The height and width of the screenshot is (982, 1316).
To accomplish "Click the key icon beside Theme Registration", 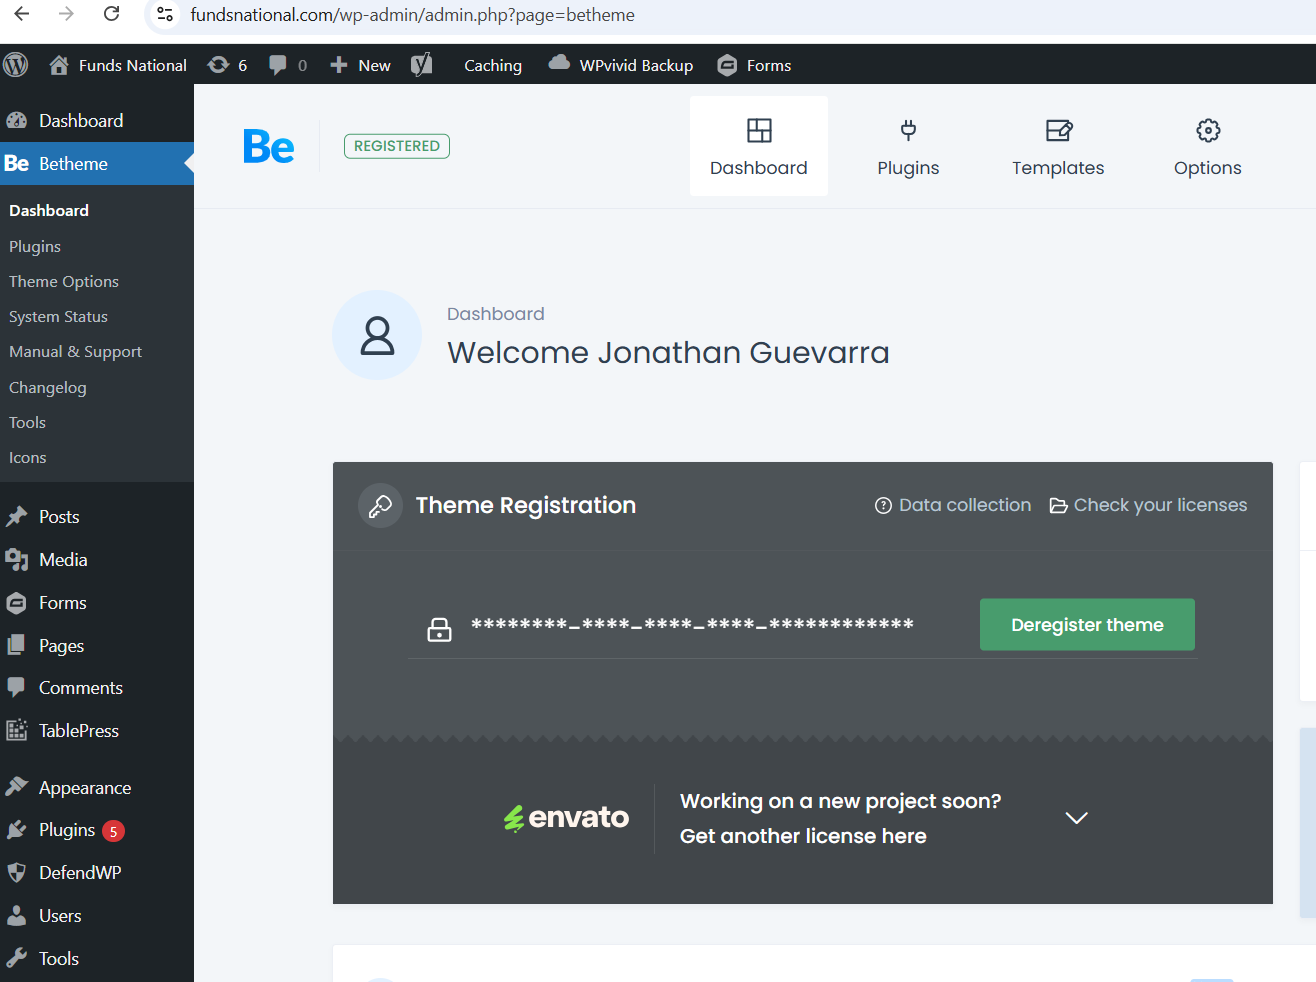I will (380, 506).
